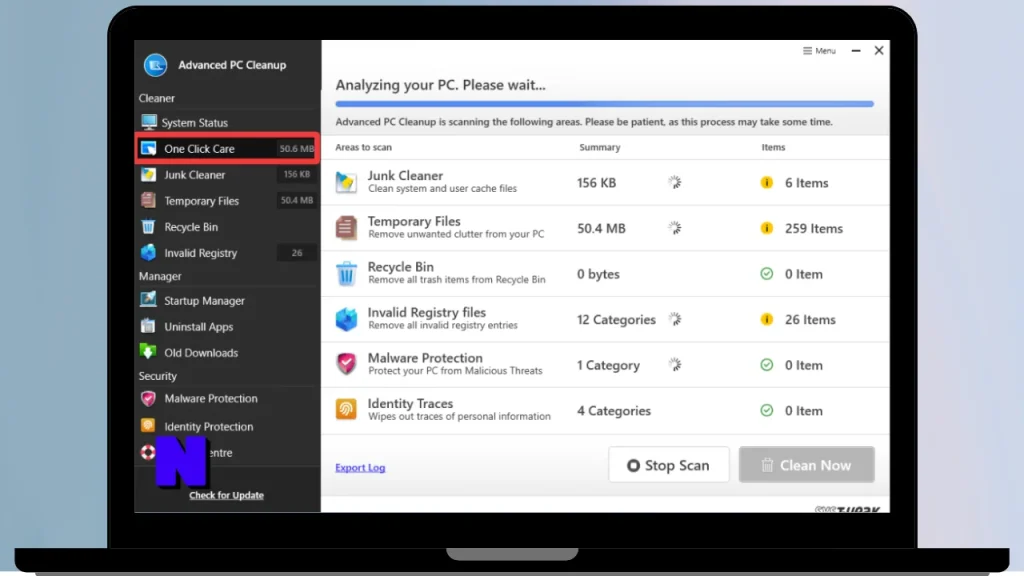Click the "Invalid Registry files" row title
The width and height of the screenshot is (1024, 576).
(x=426, y=312)
